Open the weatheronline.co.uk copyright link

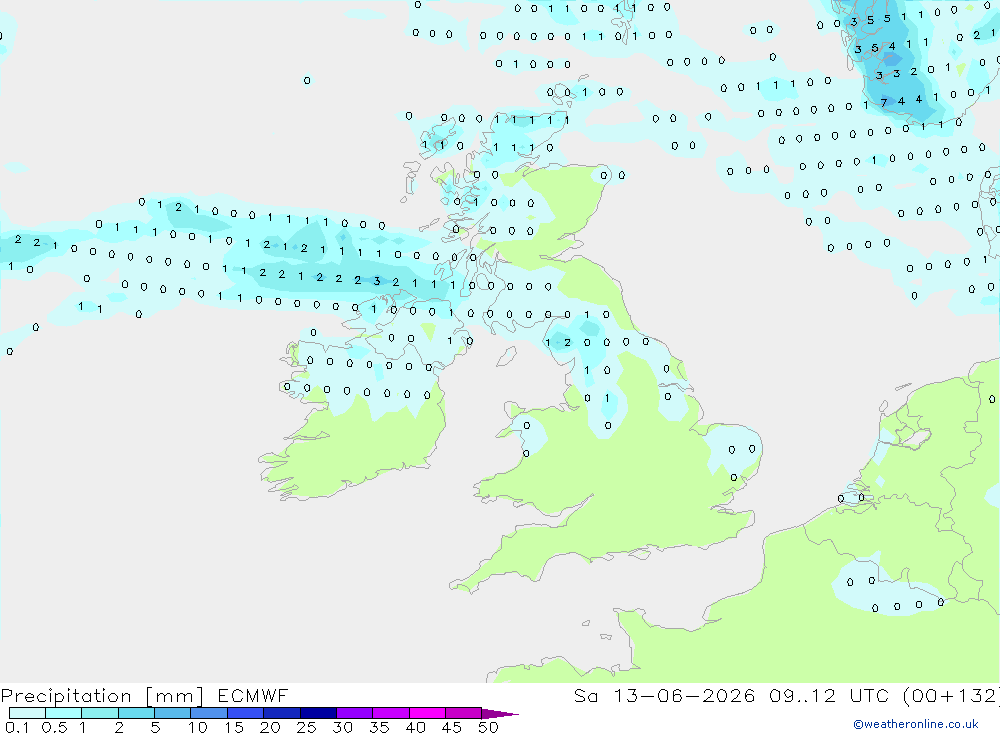pyautogui.click(x=915, y=724)
